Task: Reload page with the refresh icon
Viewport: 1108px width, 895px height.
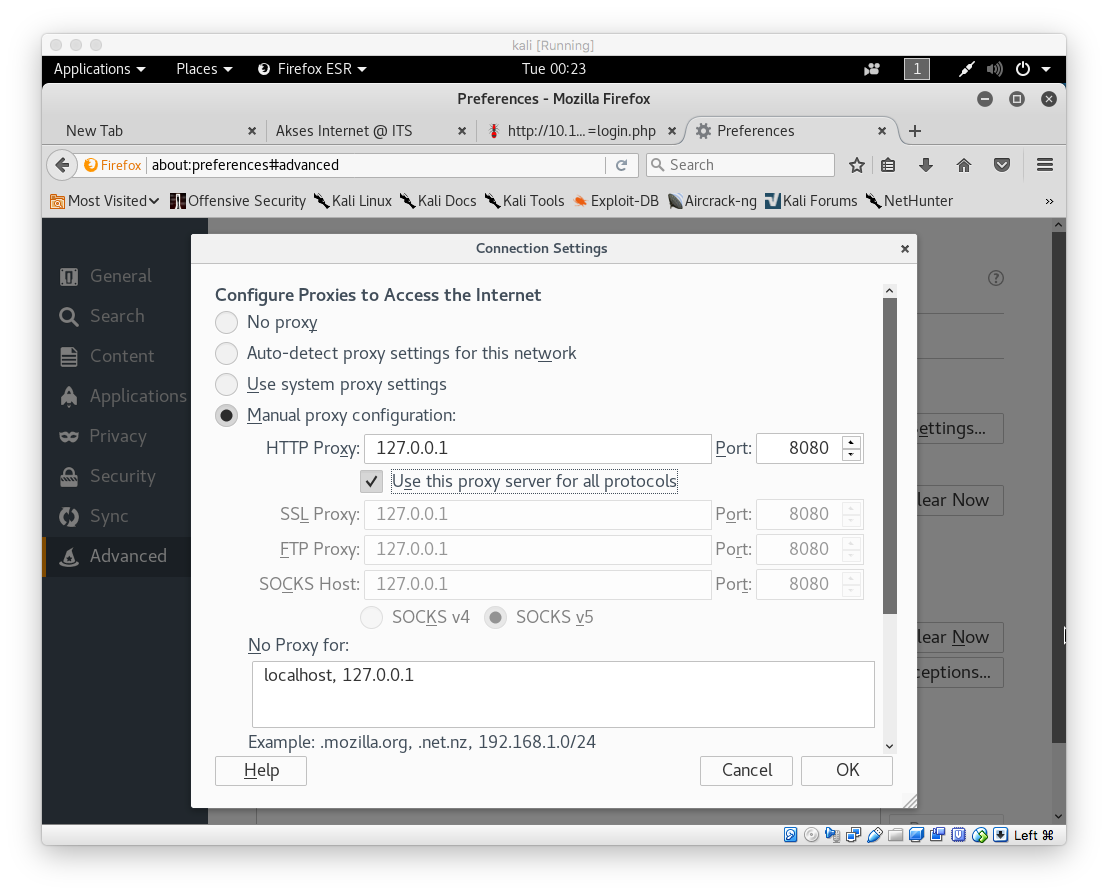Action: [x=621, y=165]
